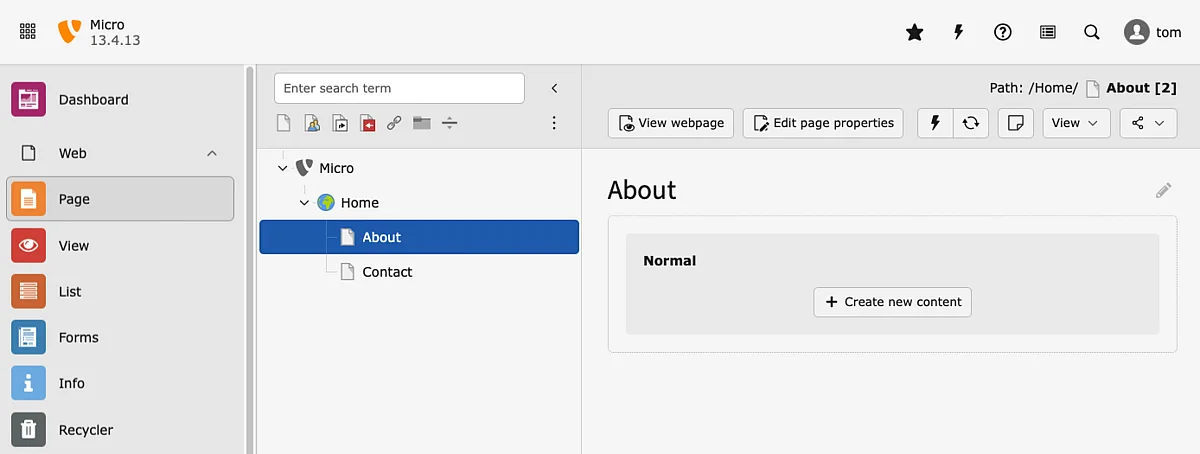Viewport: 1200px width, 454px height.
Task: Click the page tree search field
Action: pyautogui.click(x=399, y=88)
